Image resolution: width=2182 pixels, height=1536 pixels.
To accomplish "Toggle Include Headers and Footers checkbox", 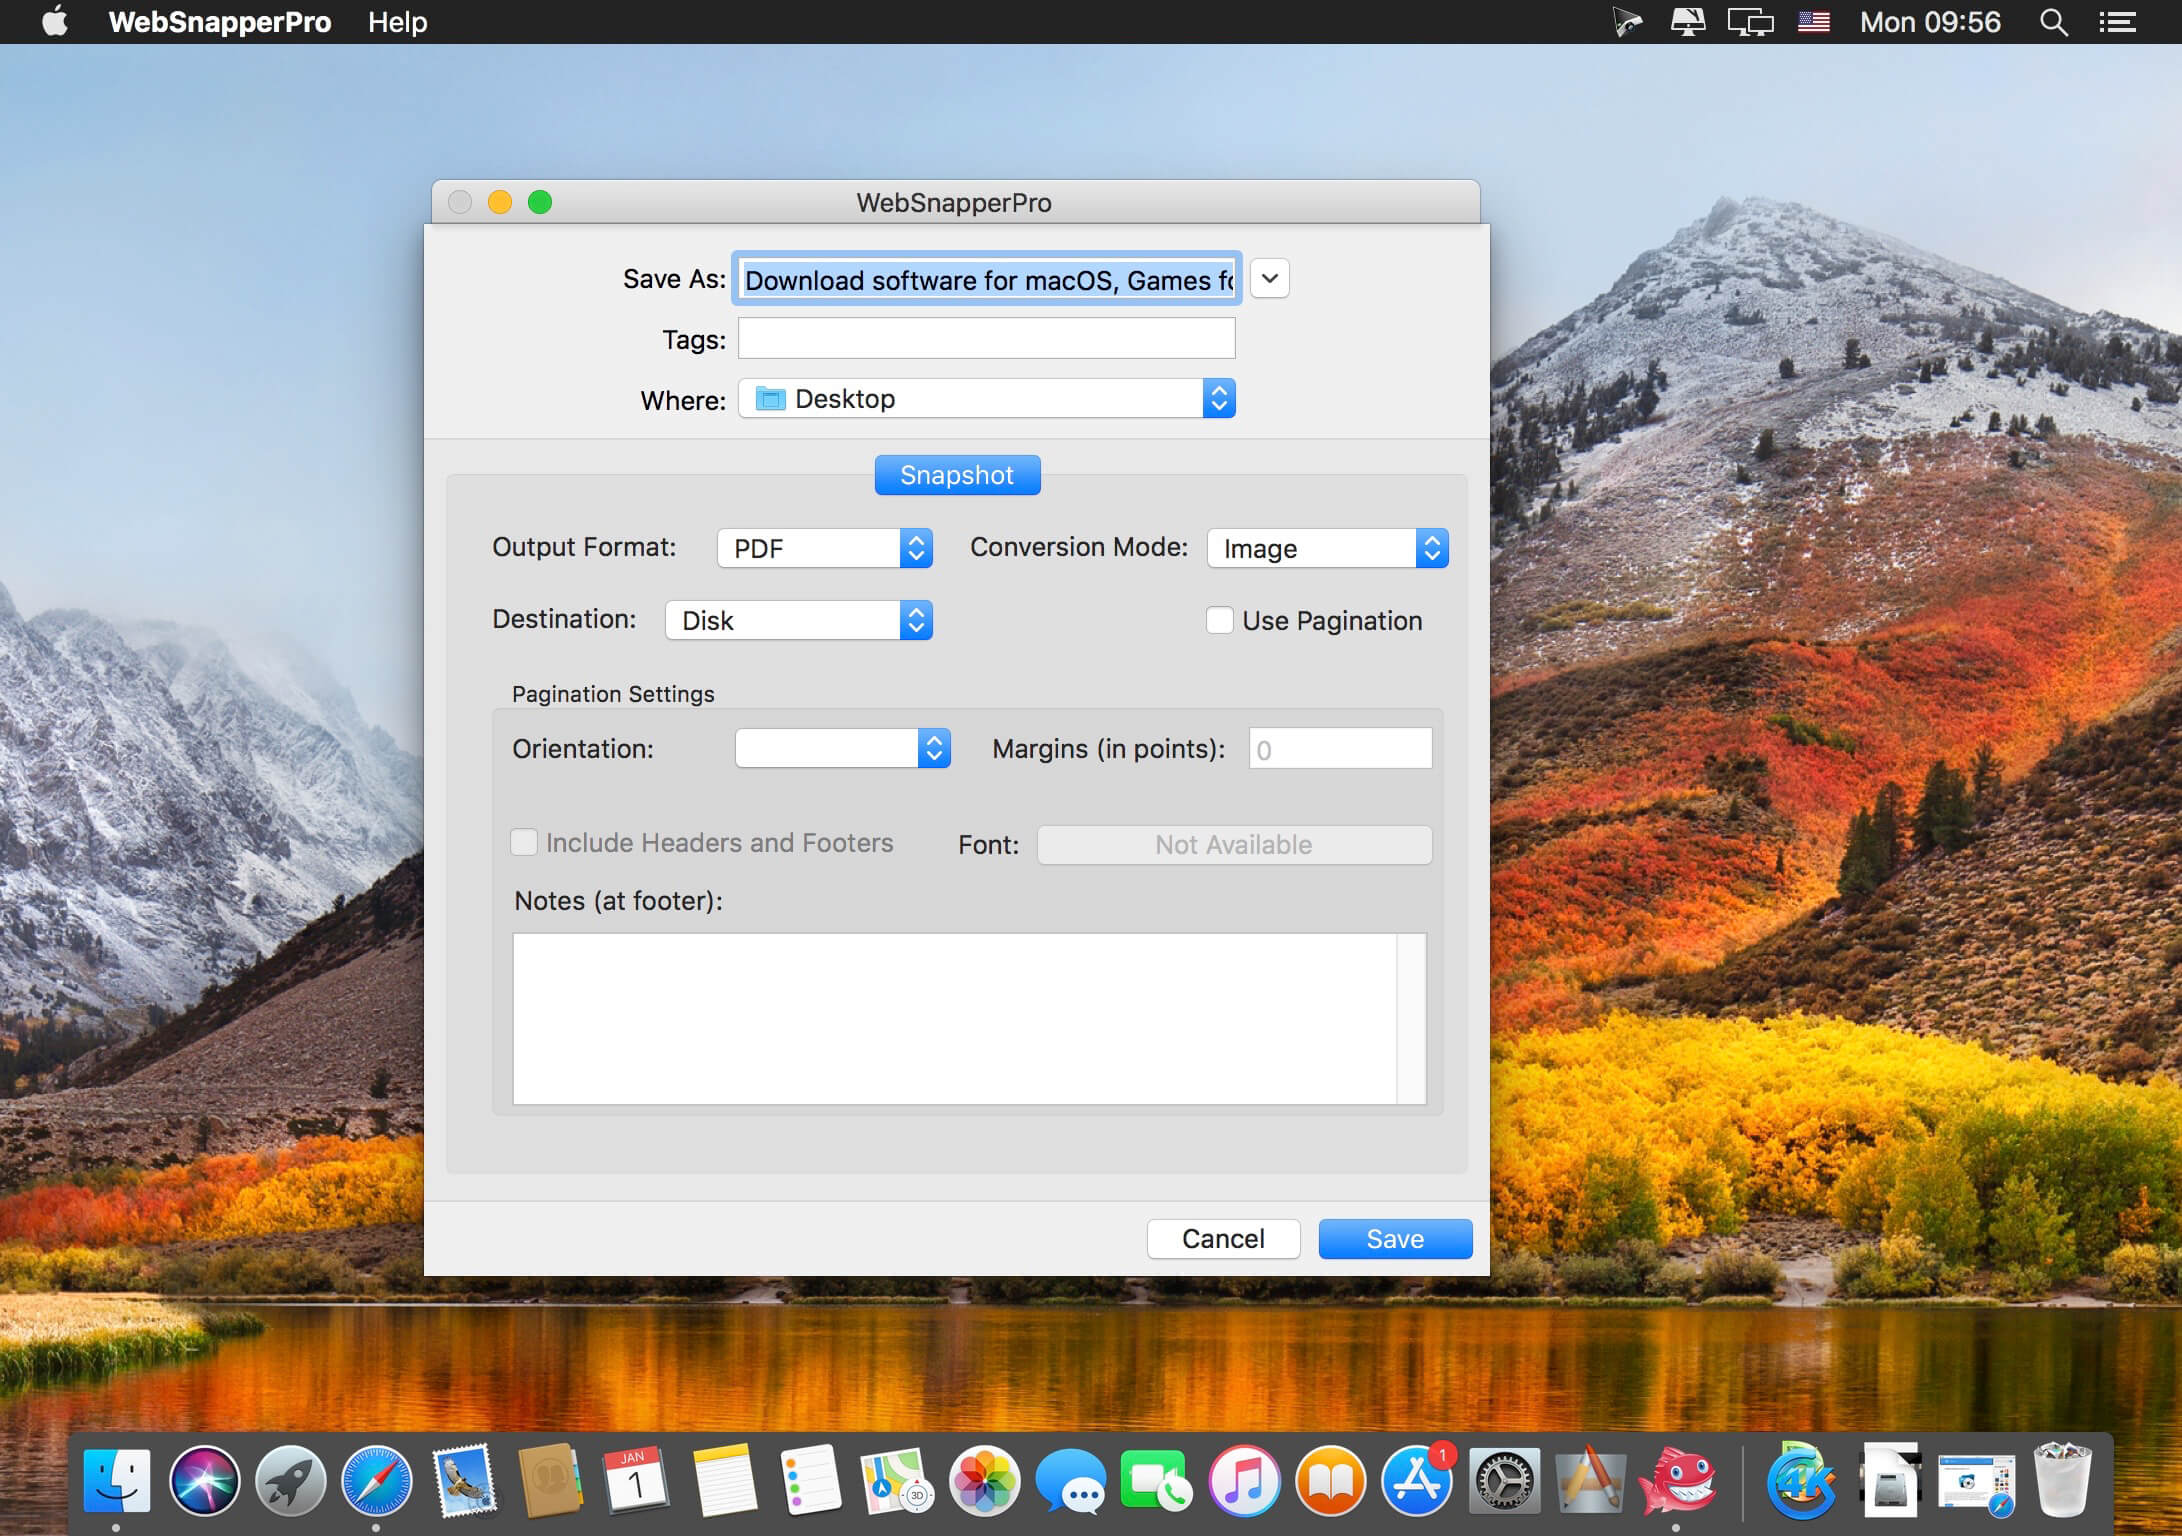I will pyautogui.click(x=524, y=842).
